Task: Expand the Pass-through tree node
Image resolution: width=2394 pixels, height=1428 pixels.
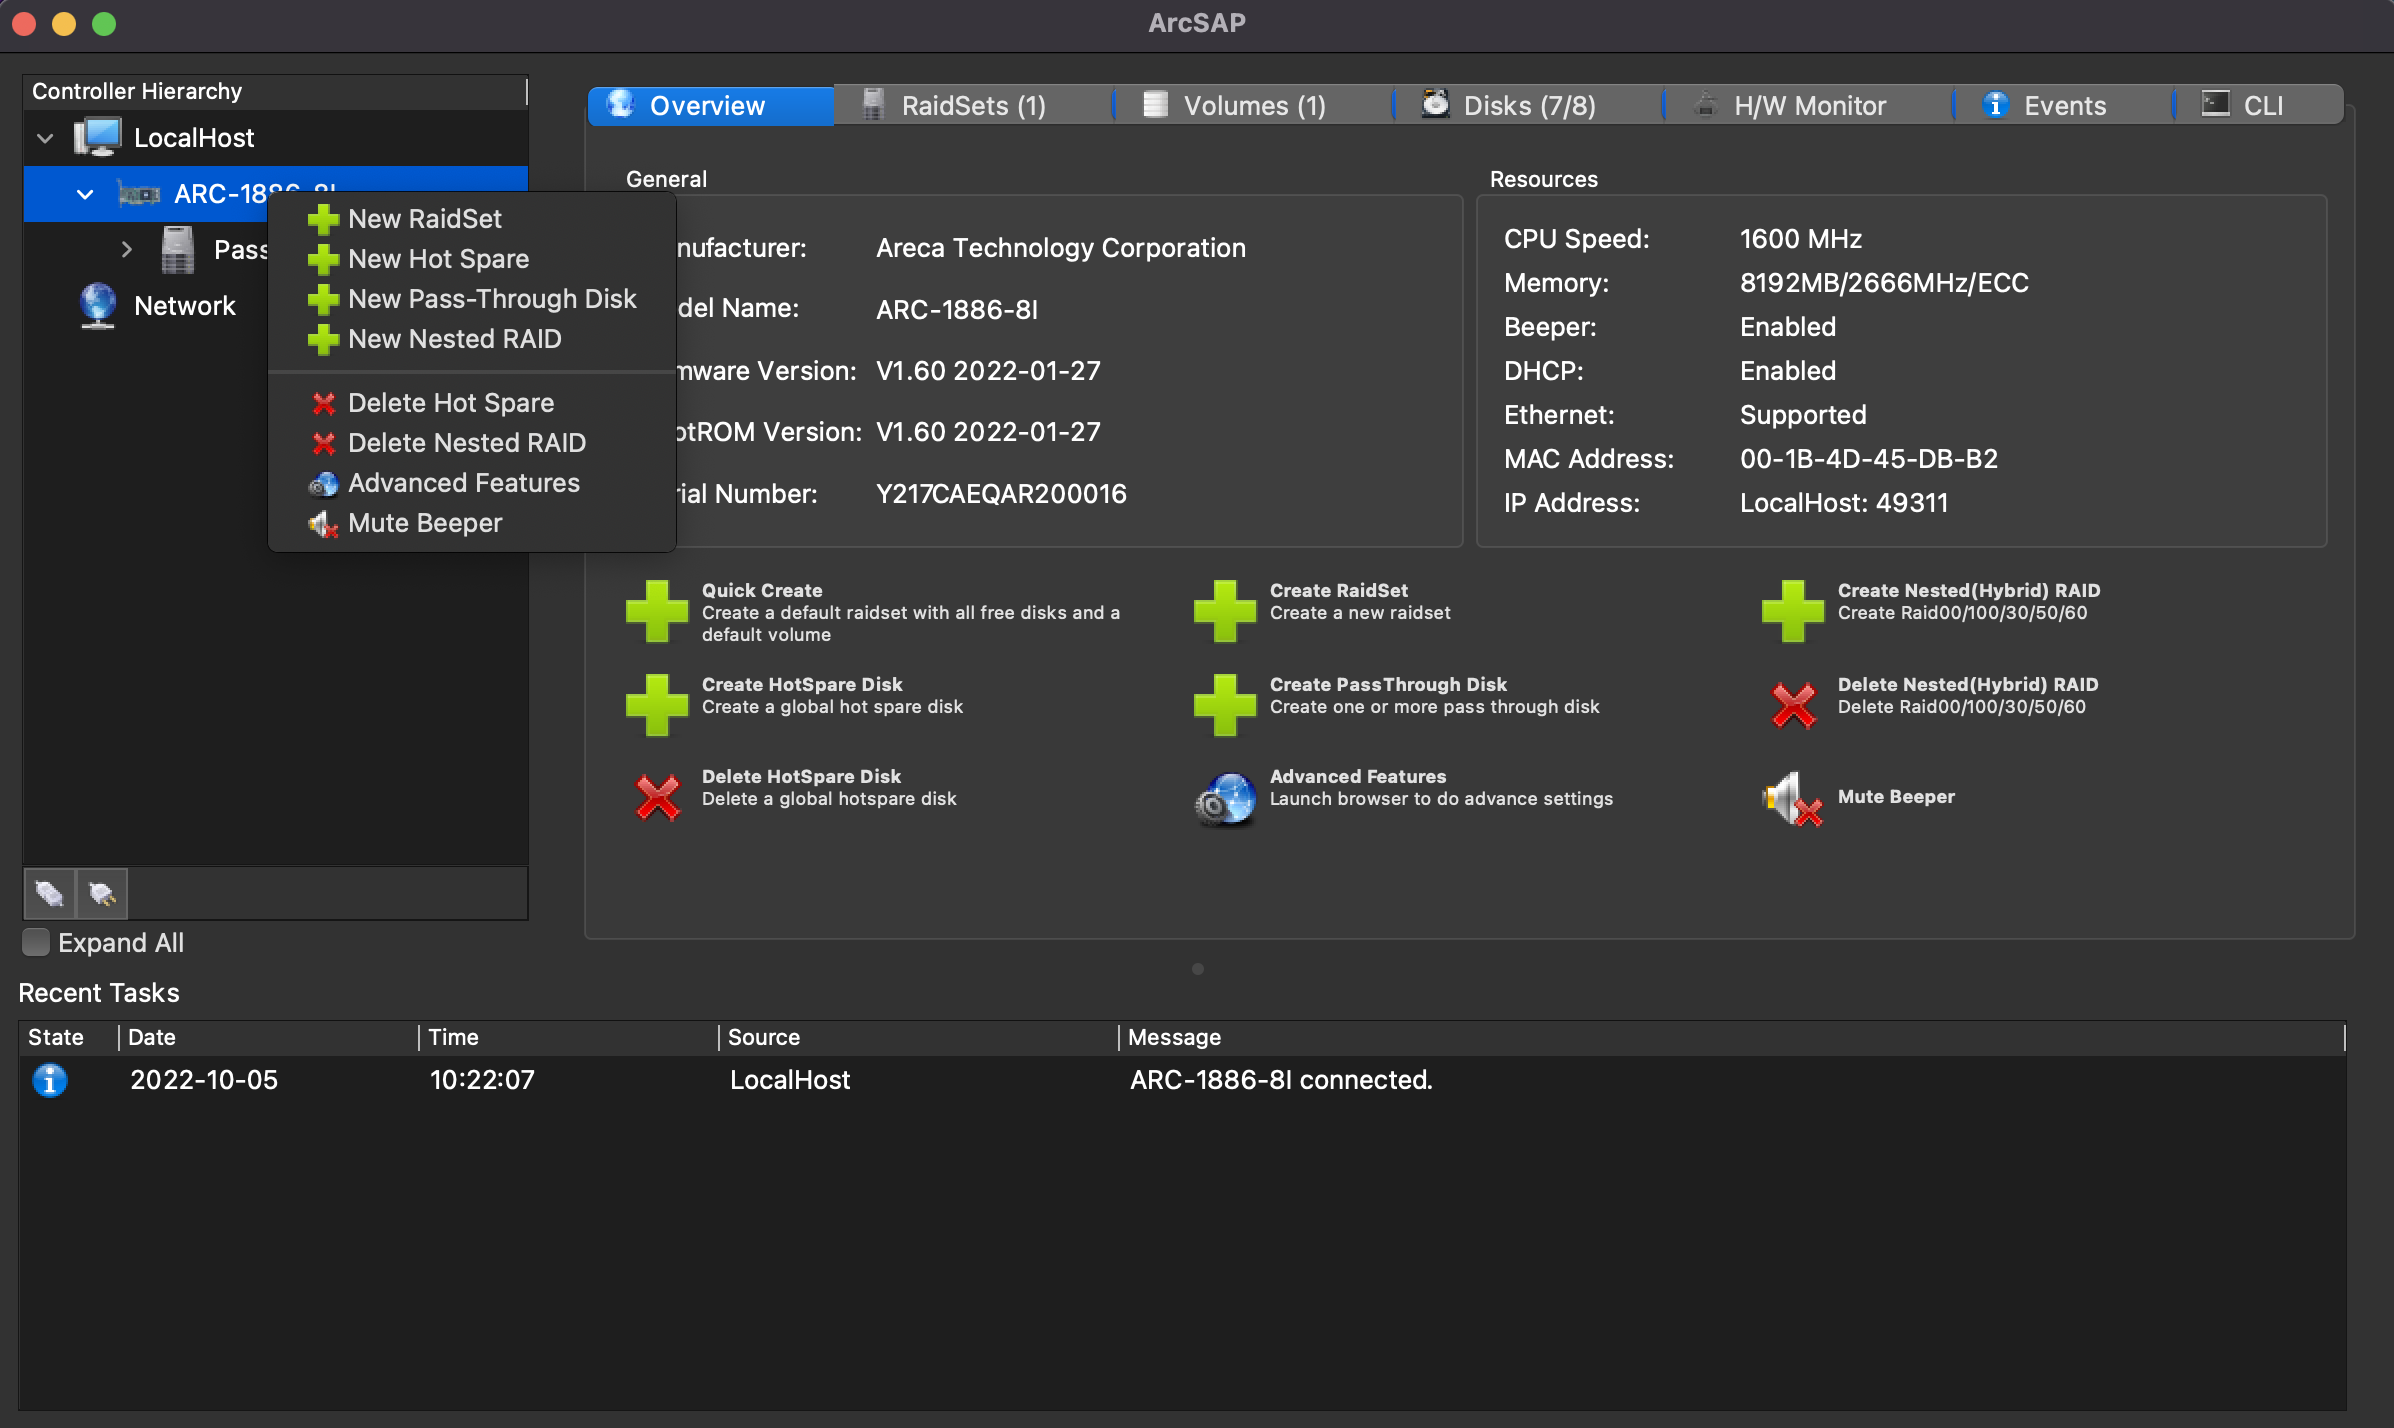Action: tap(126, 249)
